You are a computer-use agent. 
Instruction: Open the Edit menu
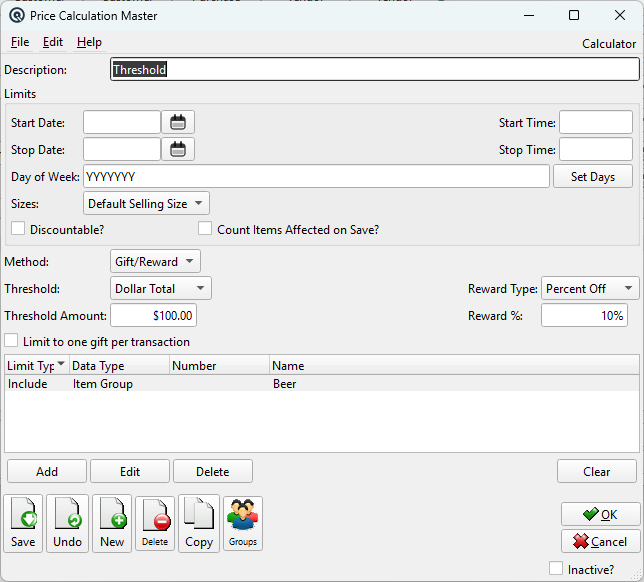pyautogui.click(x=53, y=42)
